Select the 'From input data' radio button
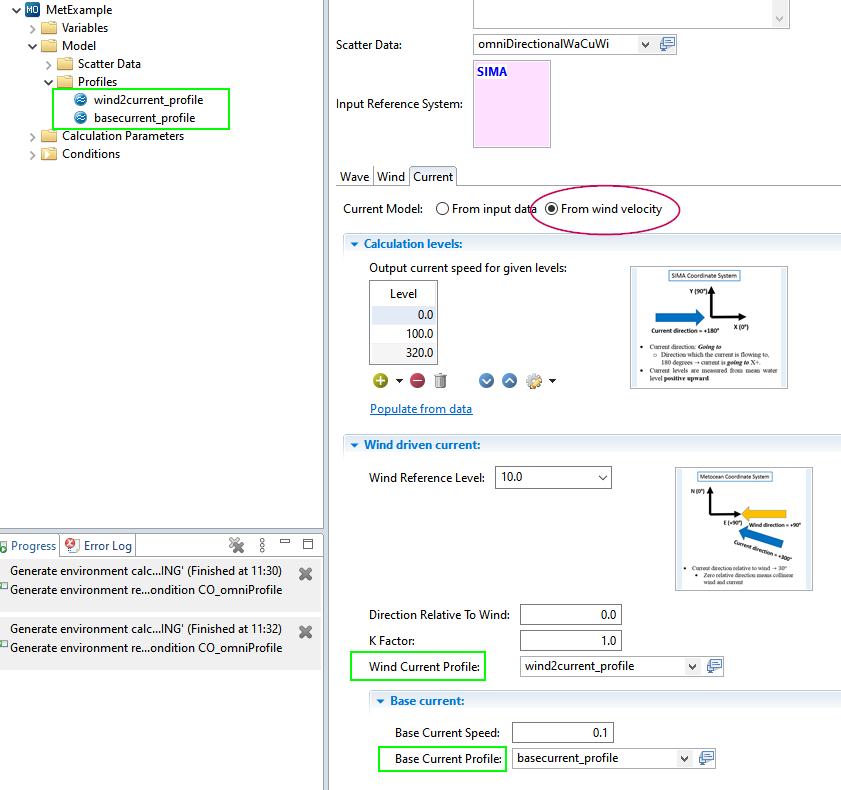The height and width of the screenshot is (790, 841). coord(443,209)
